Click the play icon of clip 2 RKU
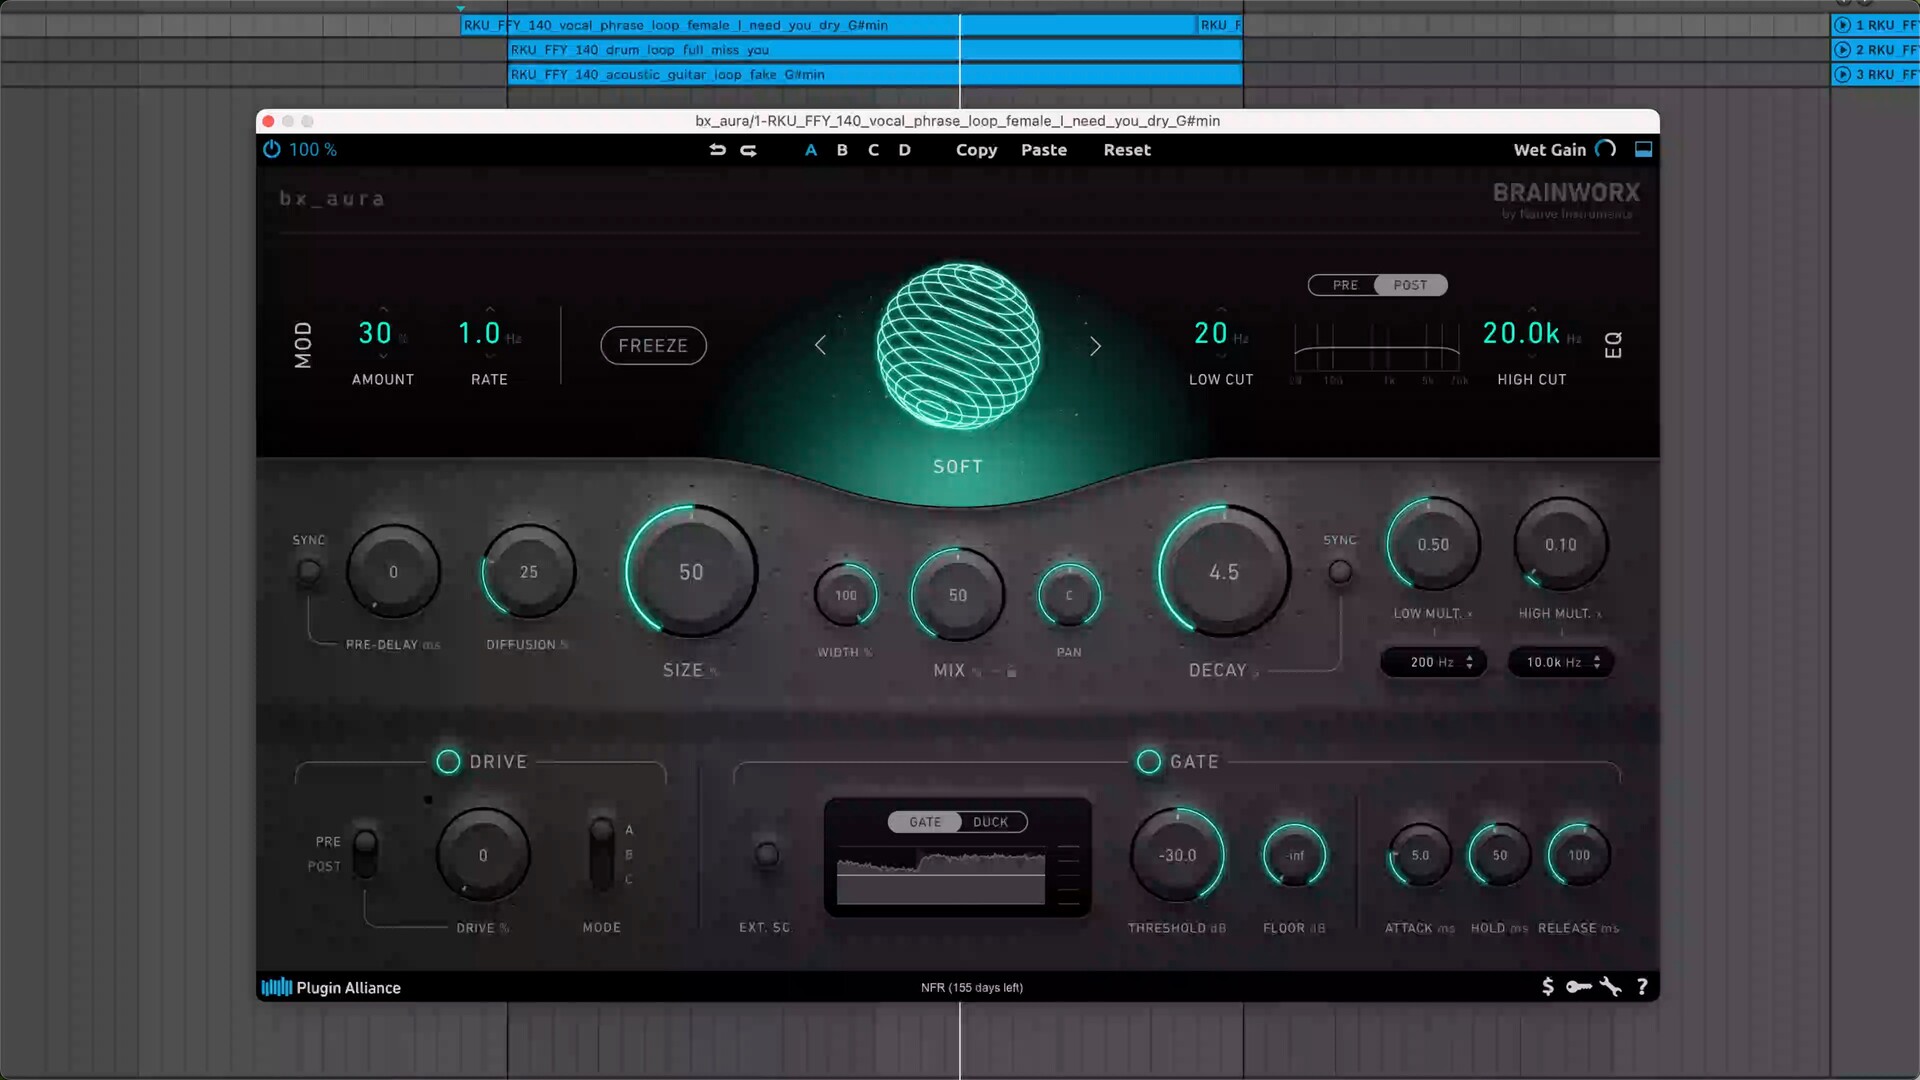1920x1080 pixels. point(1842,49)
